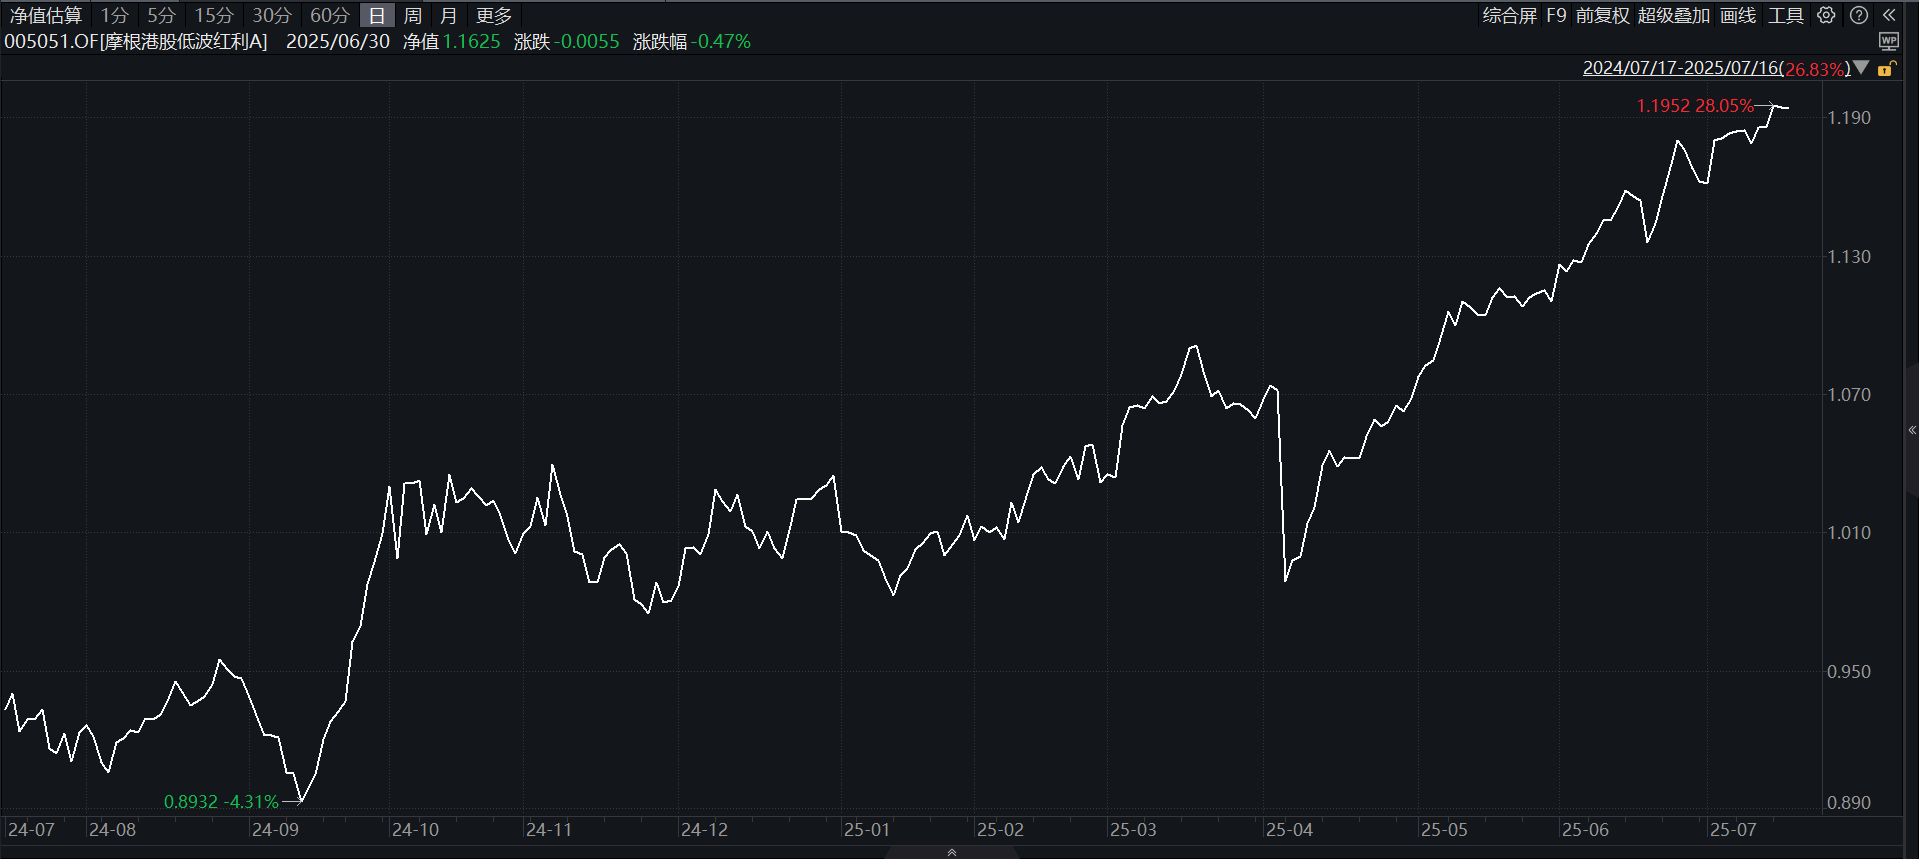Toggle the orange date range lock icon
This screenshot has width=1919, height=859.
[1887, 68]
